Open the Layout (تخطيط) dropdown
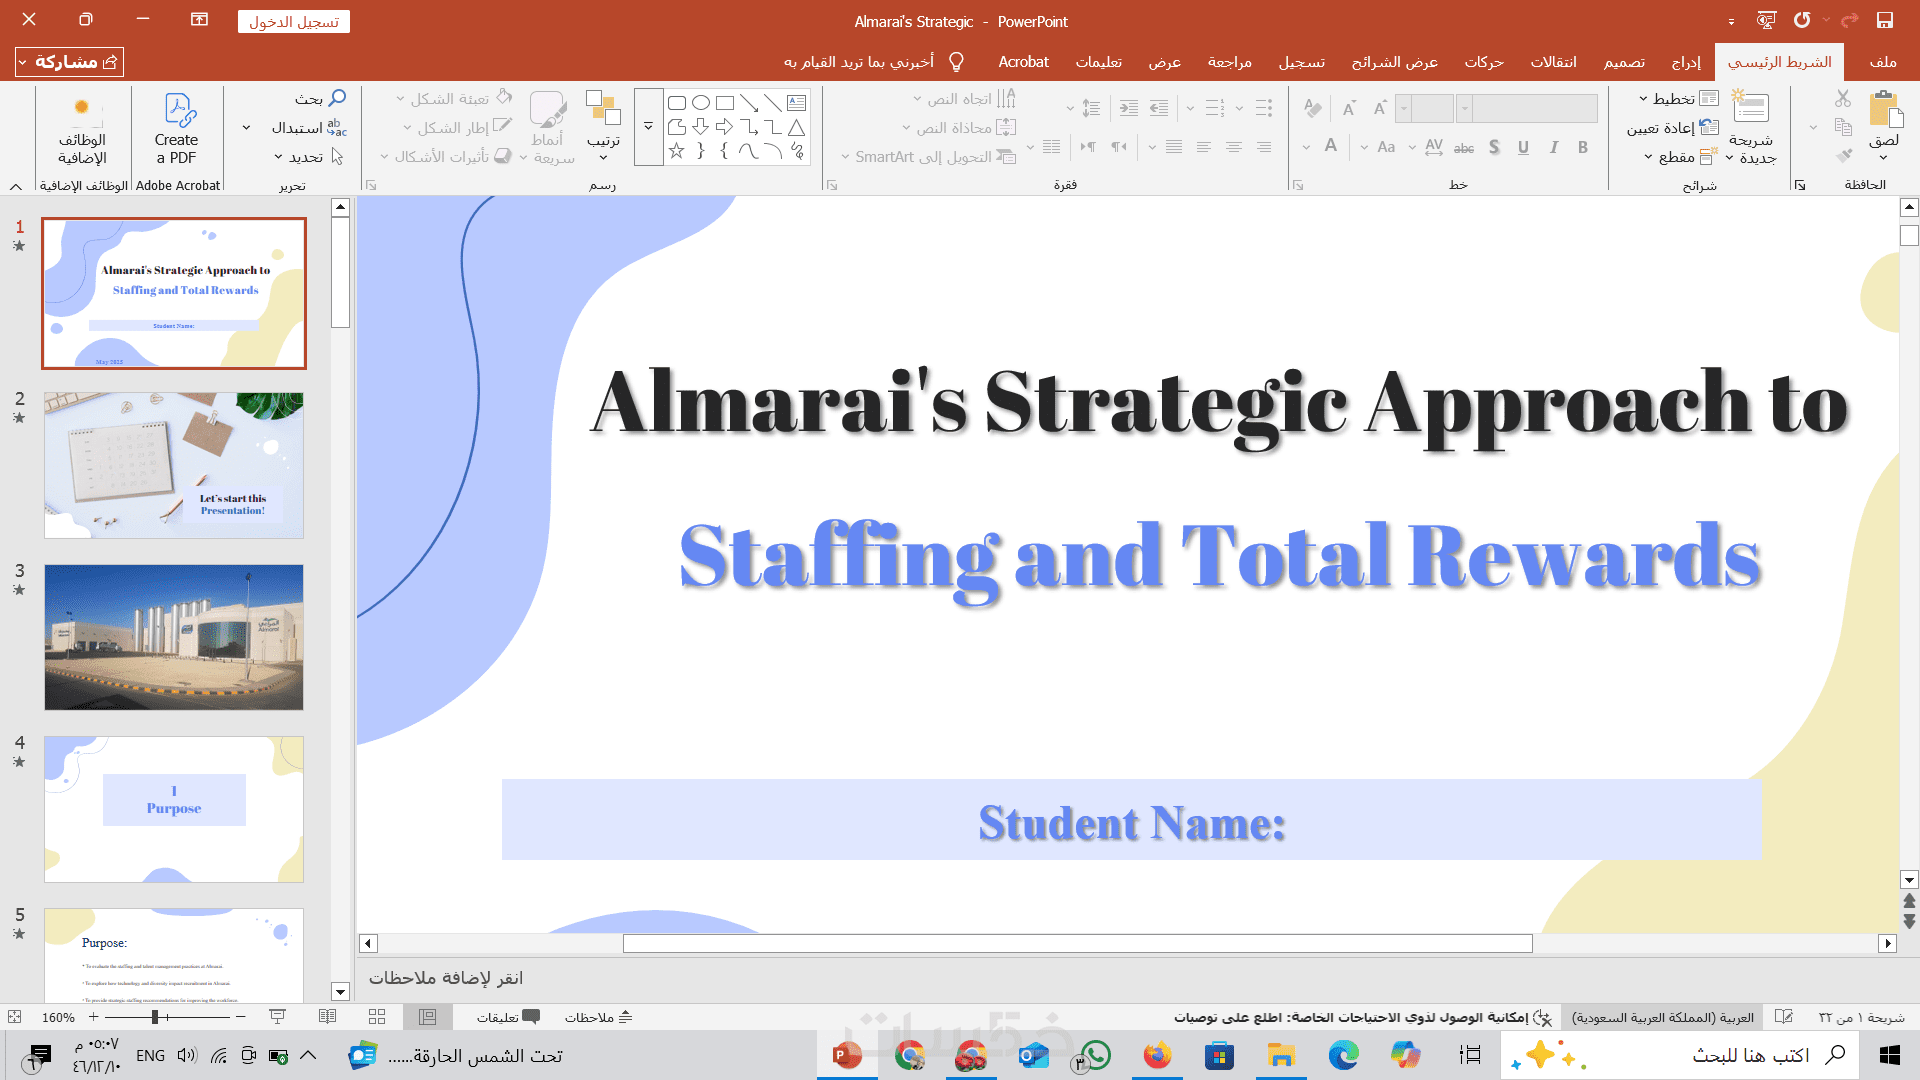 pyautogui.click(x=1680, y=98)
